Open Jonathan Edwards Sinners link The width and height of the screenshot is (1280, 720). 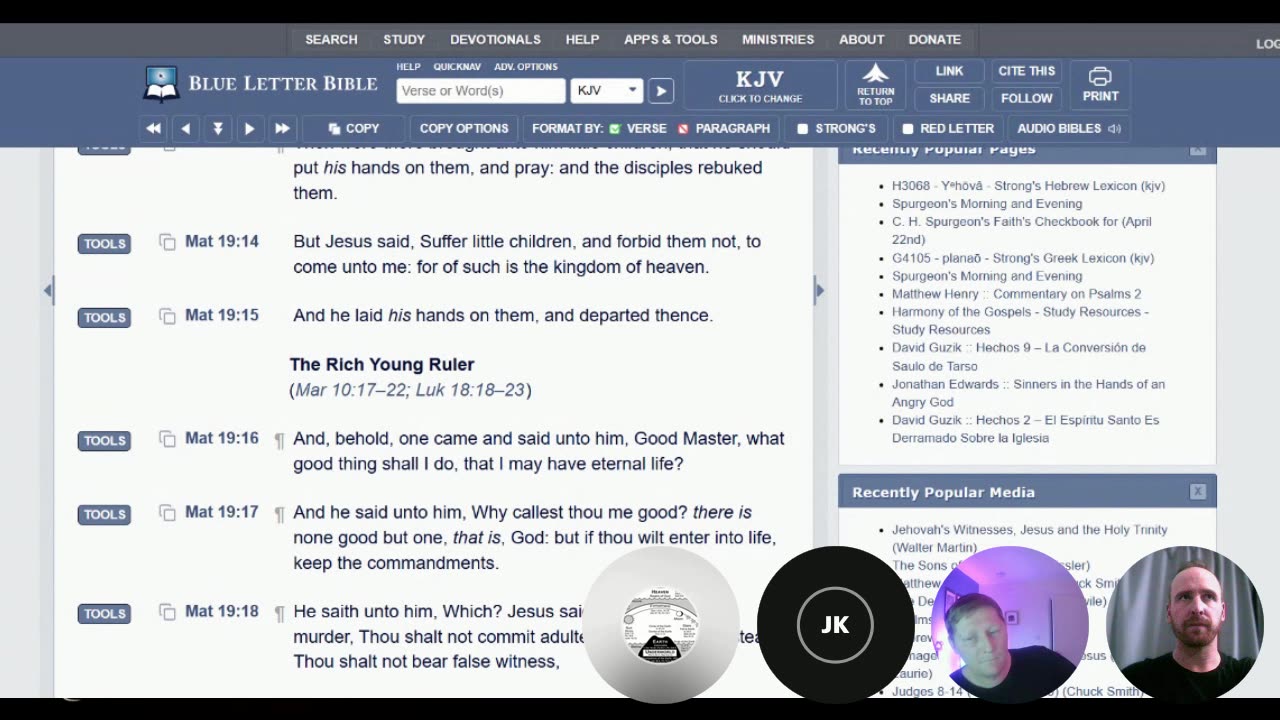click(x=1028, y=393)
